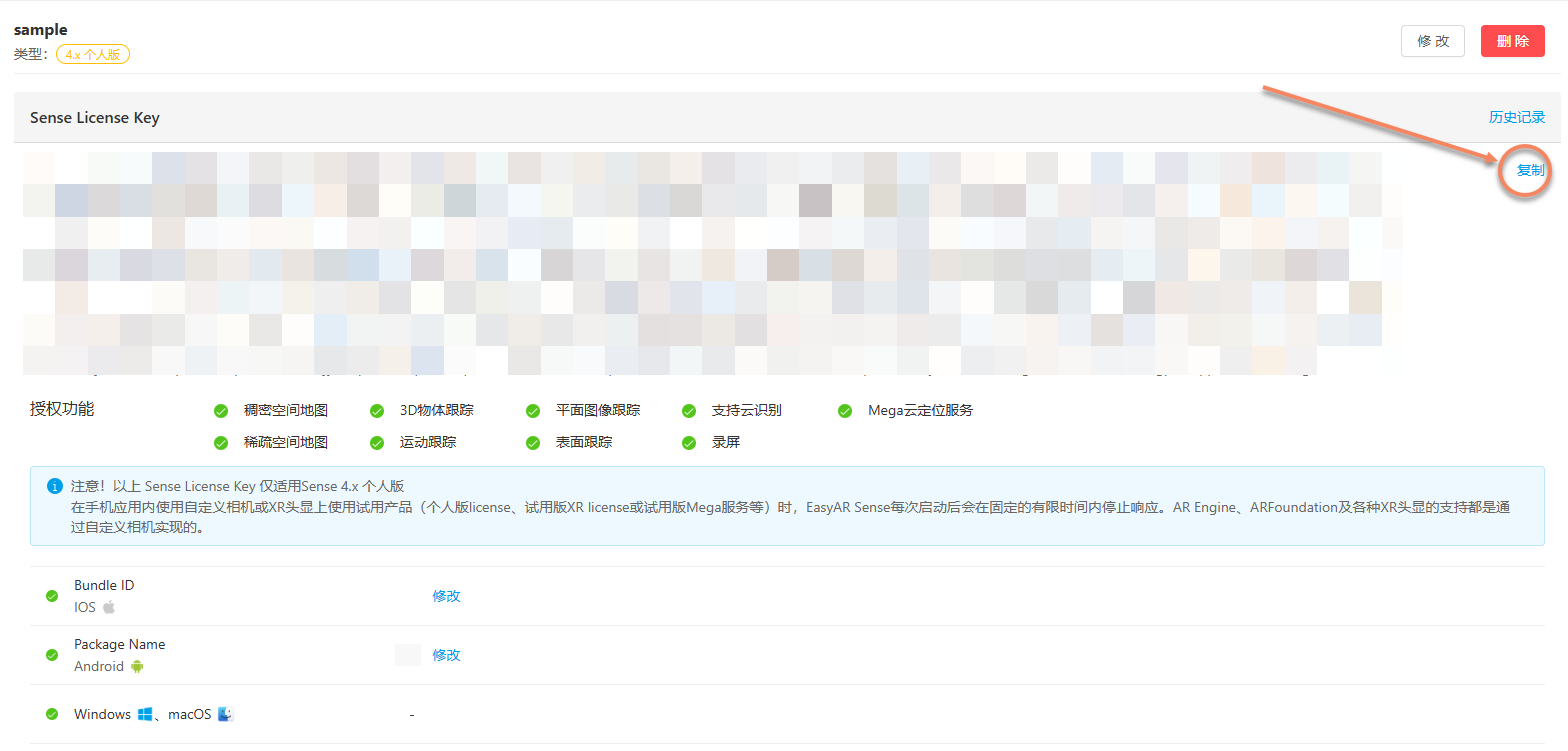Click 修改 link for Bundle ID

point(446,596)
